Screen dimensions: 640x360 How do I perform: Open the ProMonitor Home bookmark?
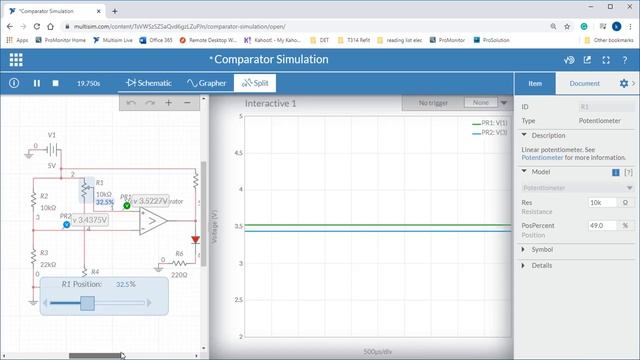click(60, 40)
